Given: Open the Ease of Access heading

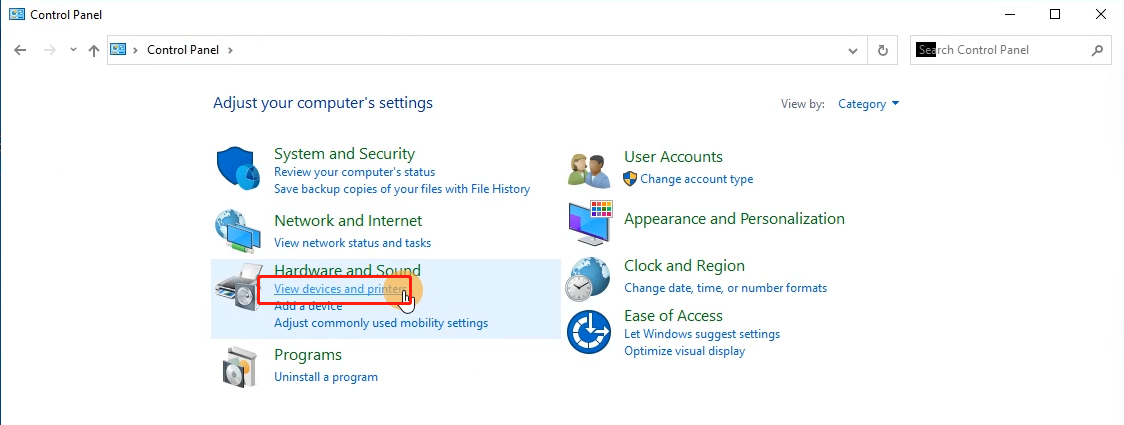Looking at the screenshot, I should pos(673,316).
